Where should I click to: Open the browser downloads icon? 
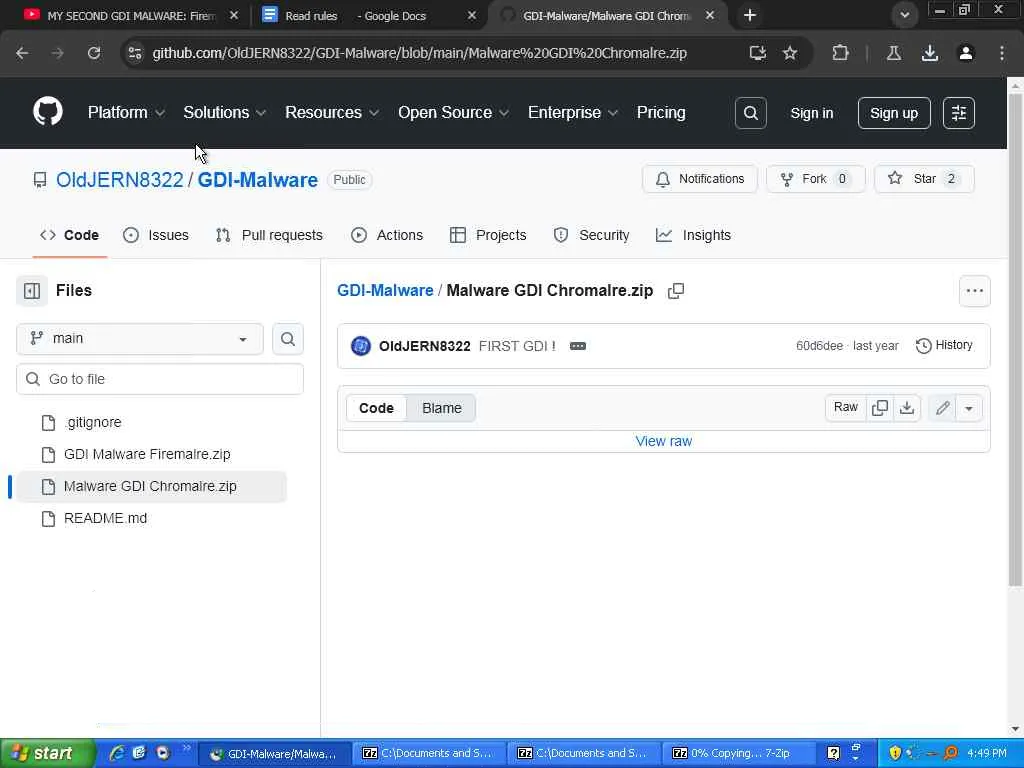[x=929, y=53]
